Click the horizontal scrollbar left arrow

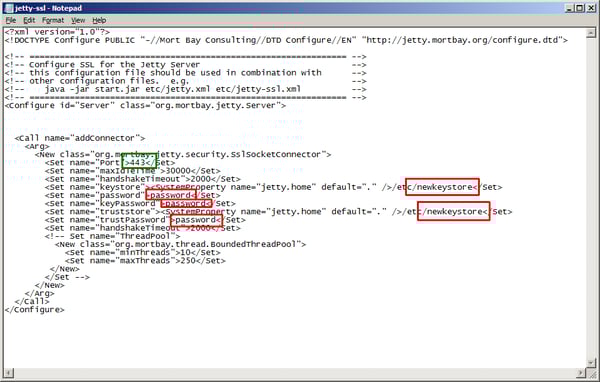tap(8, 372)
